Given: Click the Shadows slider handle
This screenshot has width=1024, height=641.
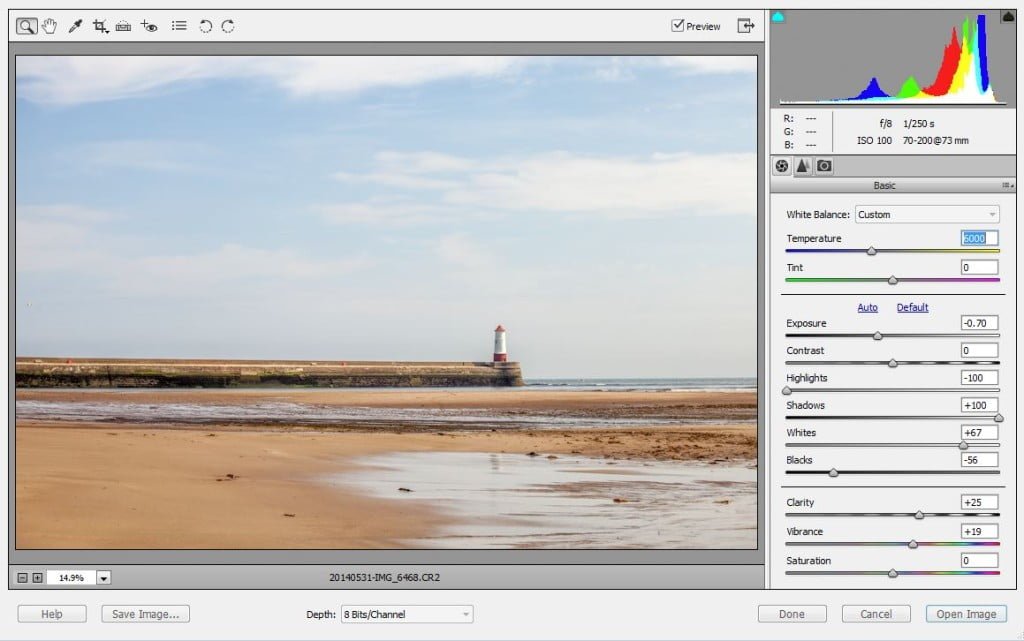Looking at the screenshot, I should point(999,418).
